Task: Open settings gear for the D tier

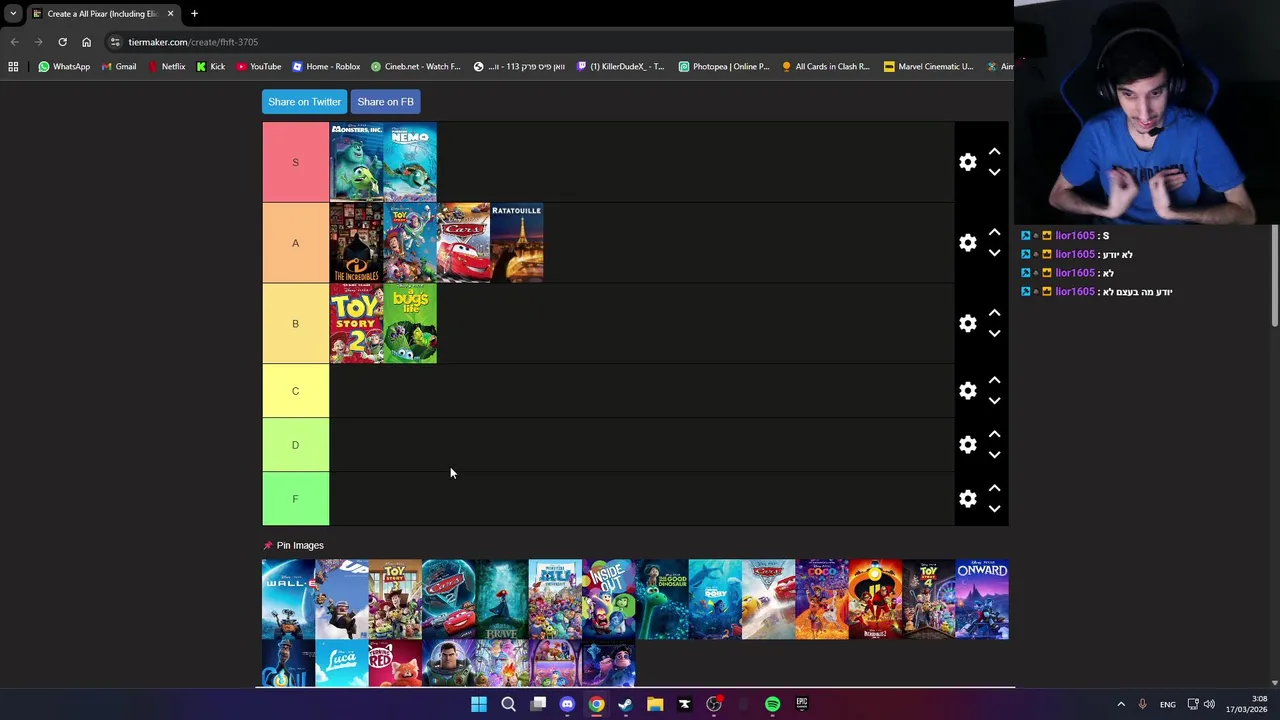Action: point(967,445)
